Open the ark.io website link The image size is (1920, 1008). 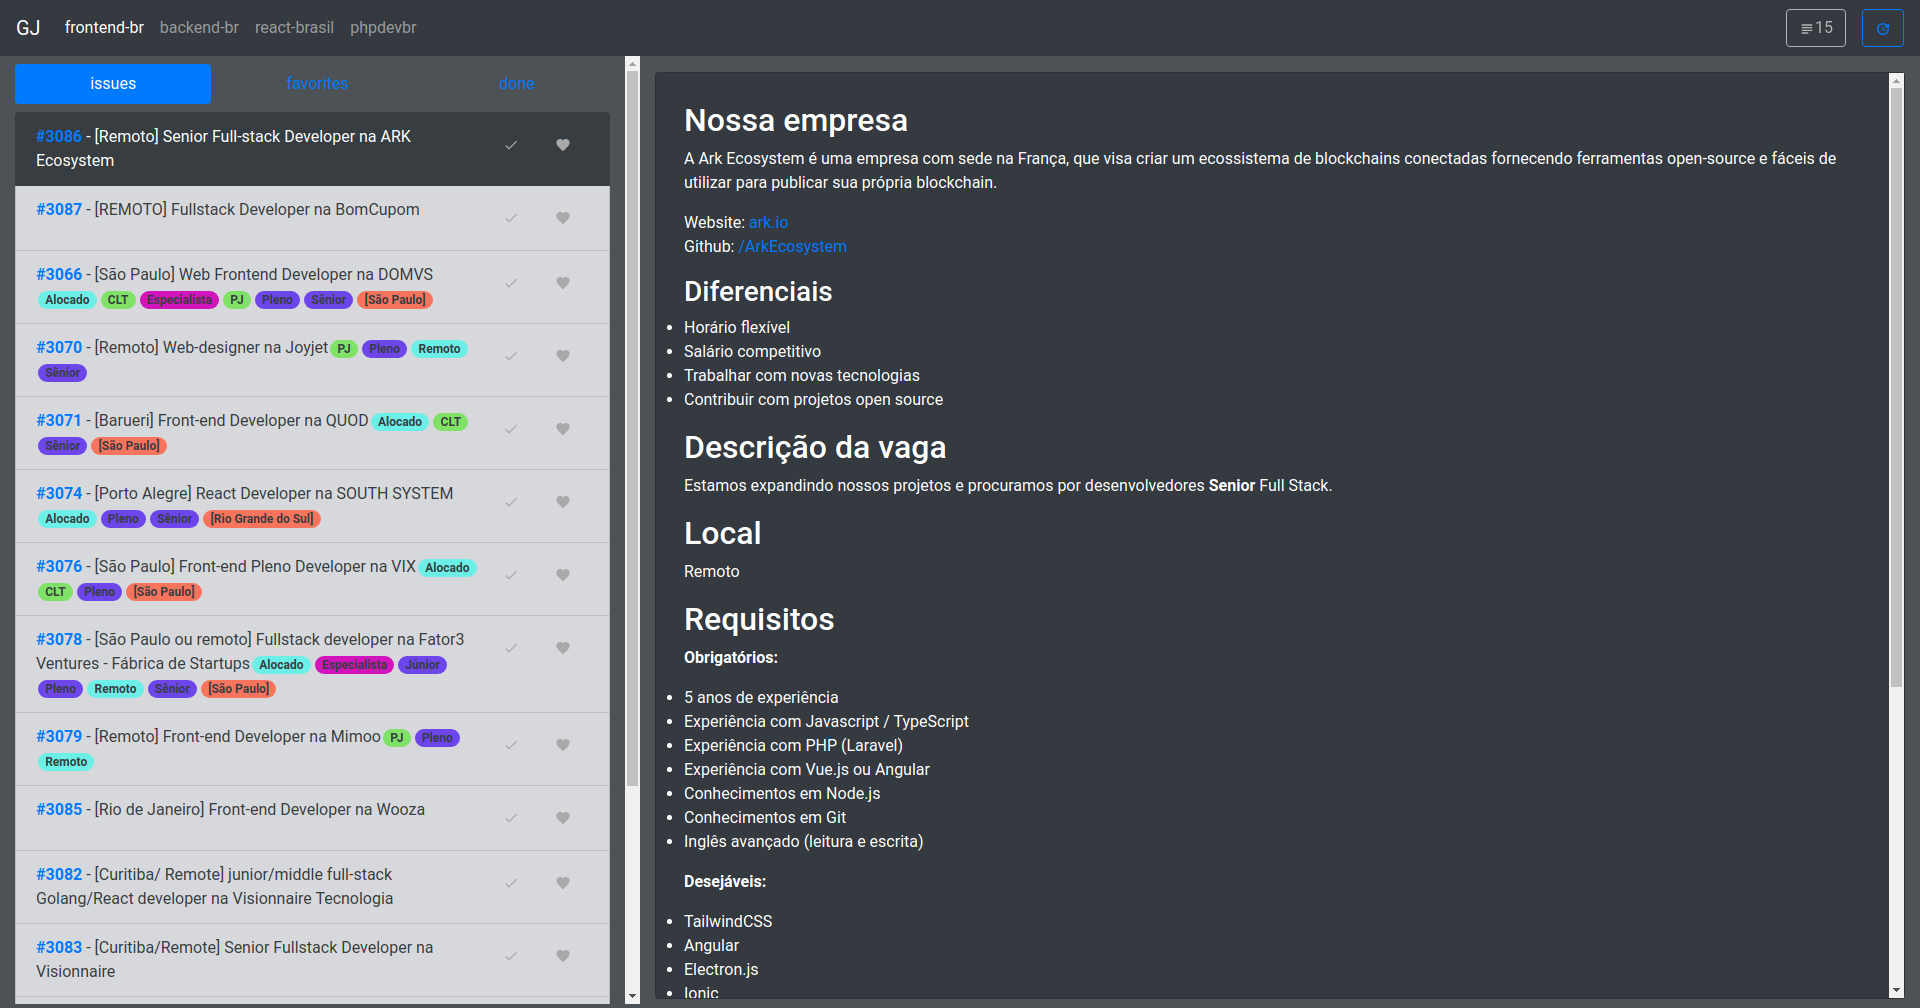[x=768, y=222]
